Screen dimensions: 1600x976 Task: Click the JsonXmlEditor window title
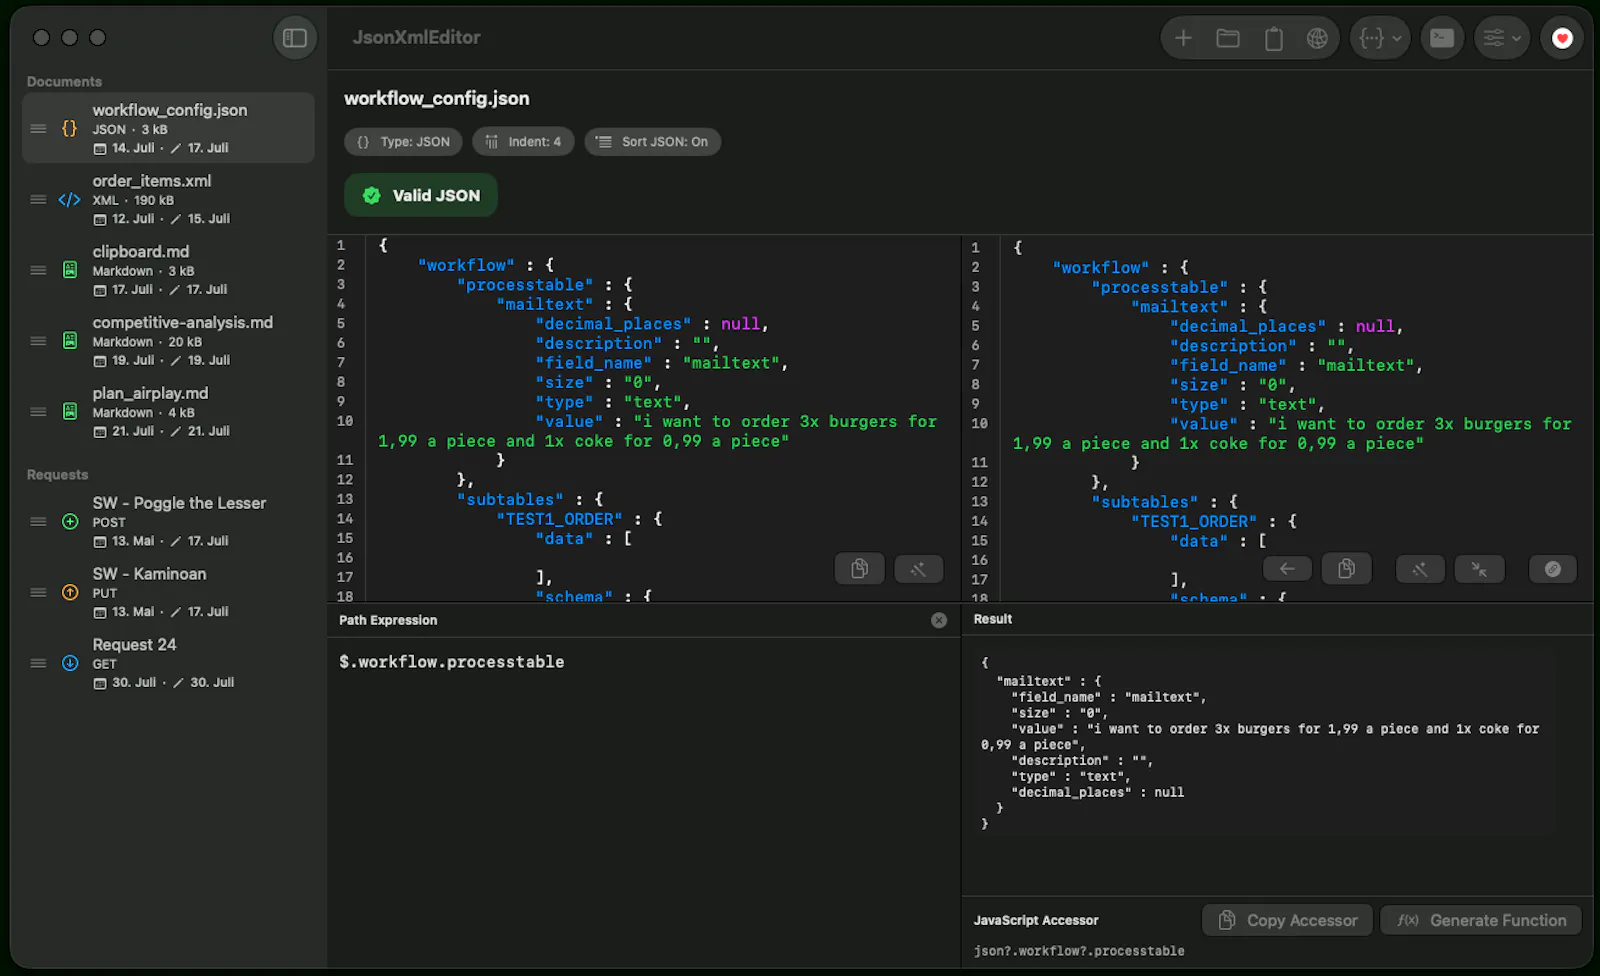point(416,37)
